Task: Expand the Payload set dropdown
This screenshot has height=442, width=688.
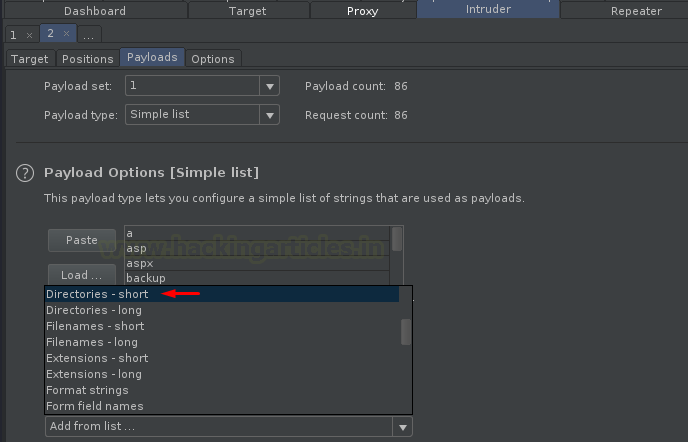Action: tap(270, 87)
